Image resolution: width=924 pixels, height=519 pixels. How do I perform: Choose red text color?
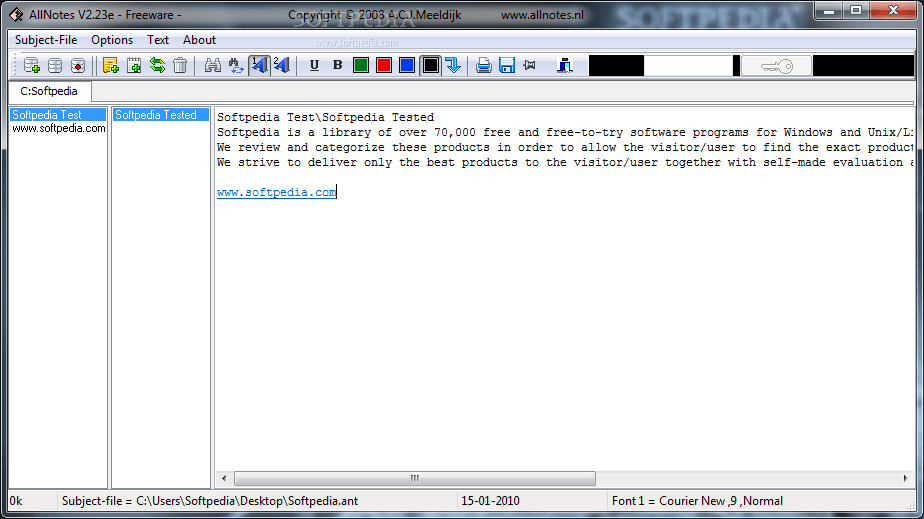[x=384, y=65]
